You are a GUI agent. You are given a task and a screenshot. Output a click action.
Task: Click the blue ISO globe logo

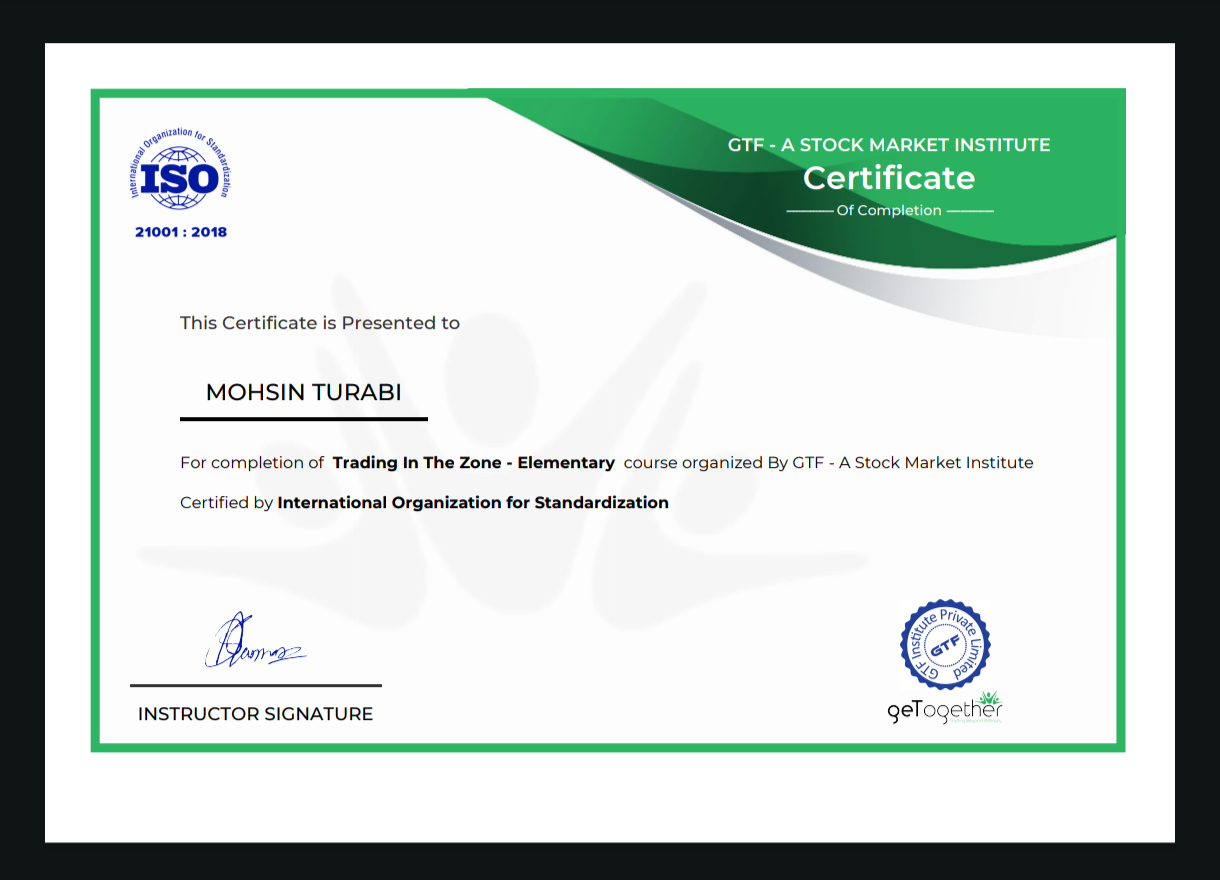(180, 177)
